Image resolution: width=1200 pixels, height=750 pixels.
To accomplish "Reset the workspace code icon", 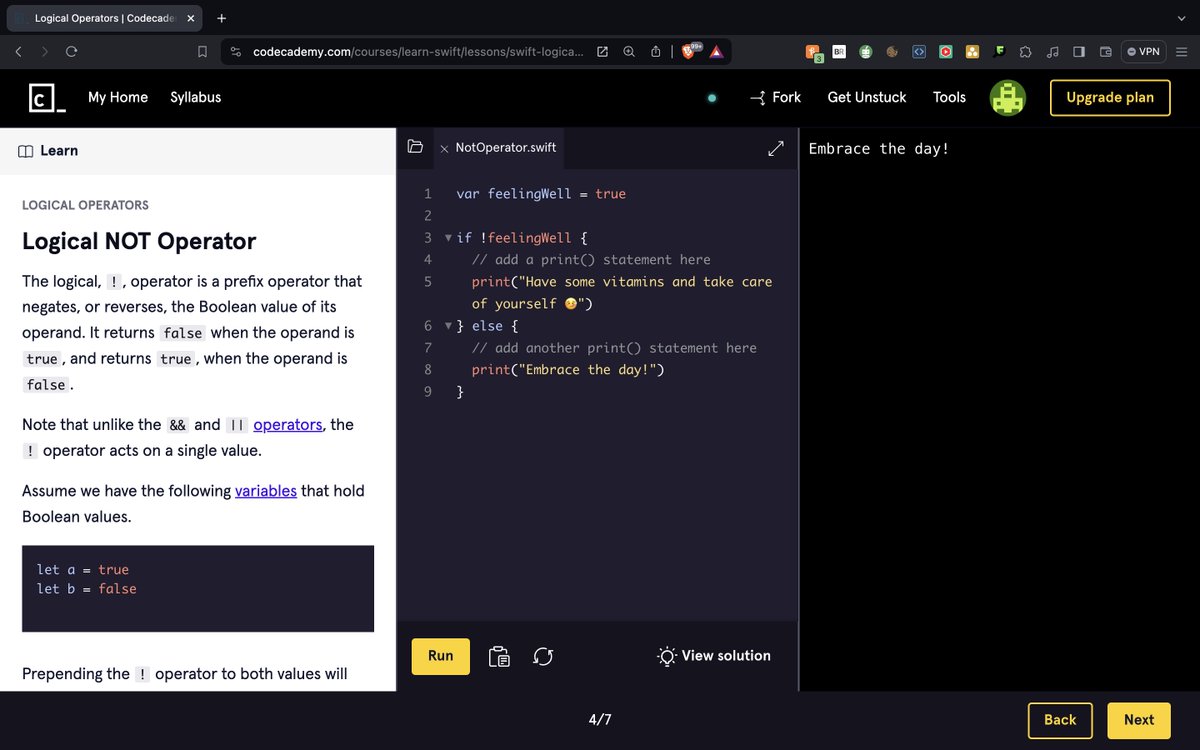I will point(543,656).
